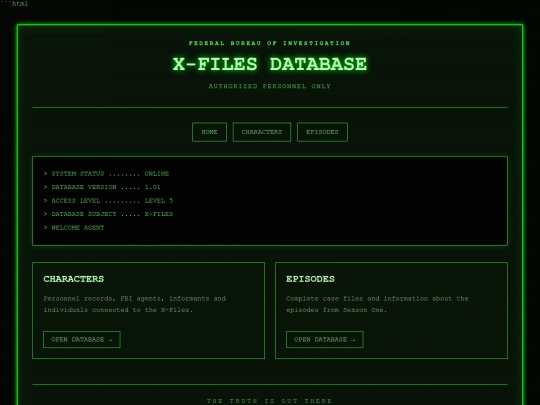The image size is (540, 405).
Task: Select the System Status Online line
Action: (x=106, y=174)
